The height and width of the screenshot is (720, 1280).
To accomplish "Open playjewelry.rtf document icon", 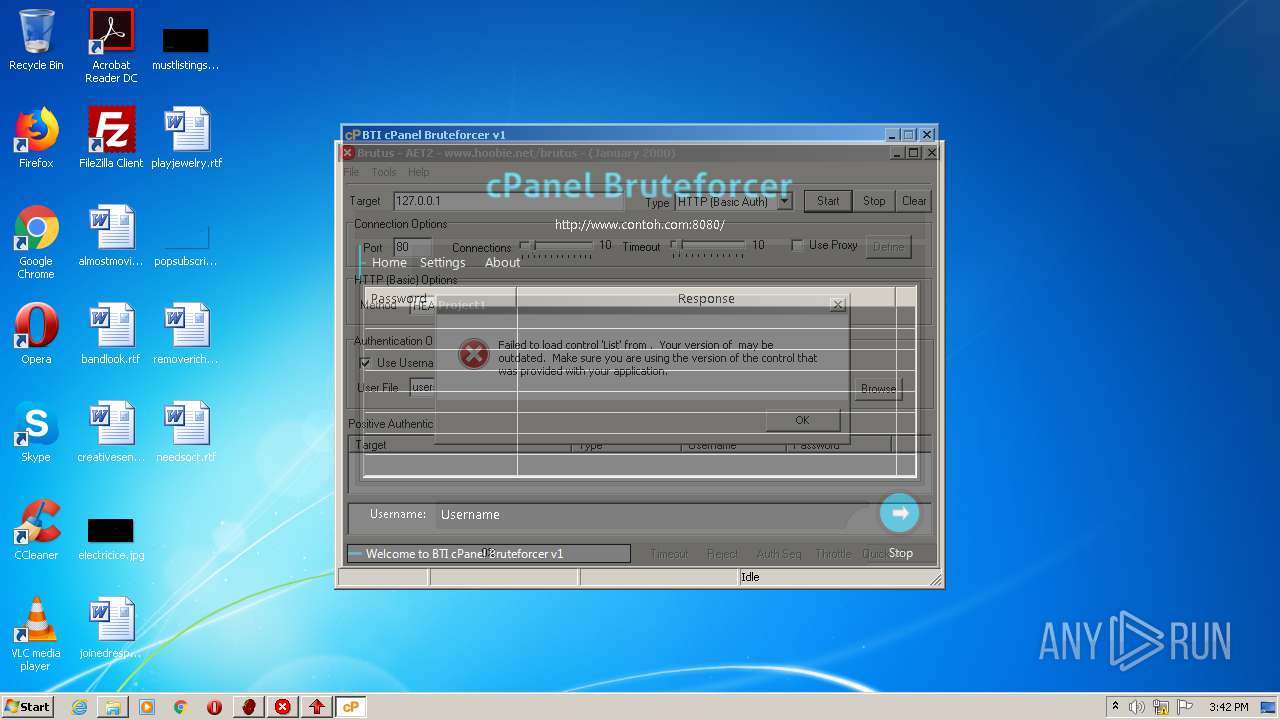I will (186, 138).
